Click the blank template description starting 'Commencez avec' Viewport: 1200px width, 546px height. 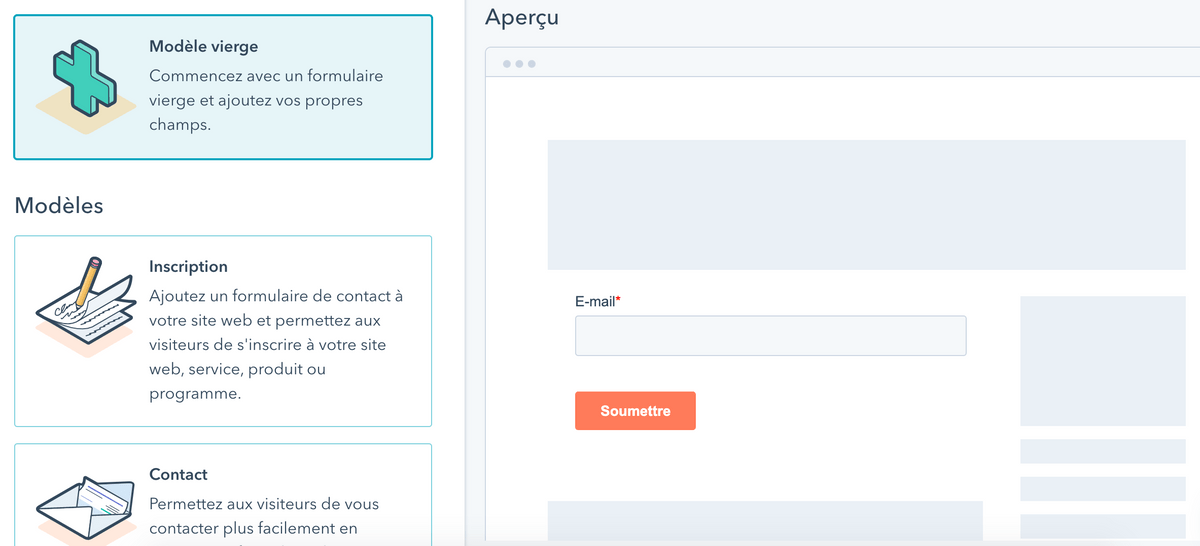point(266,100)
